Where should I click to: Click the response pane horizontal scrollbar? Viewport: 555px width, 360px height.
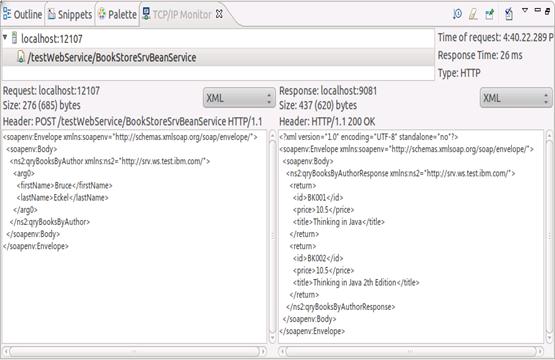click(411, 352)
